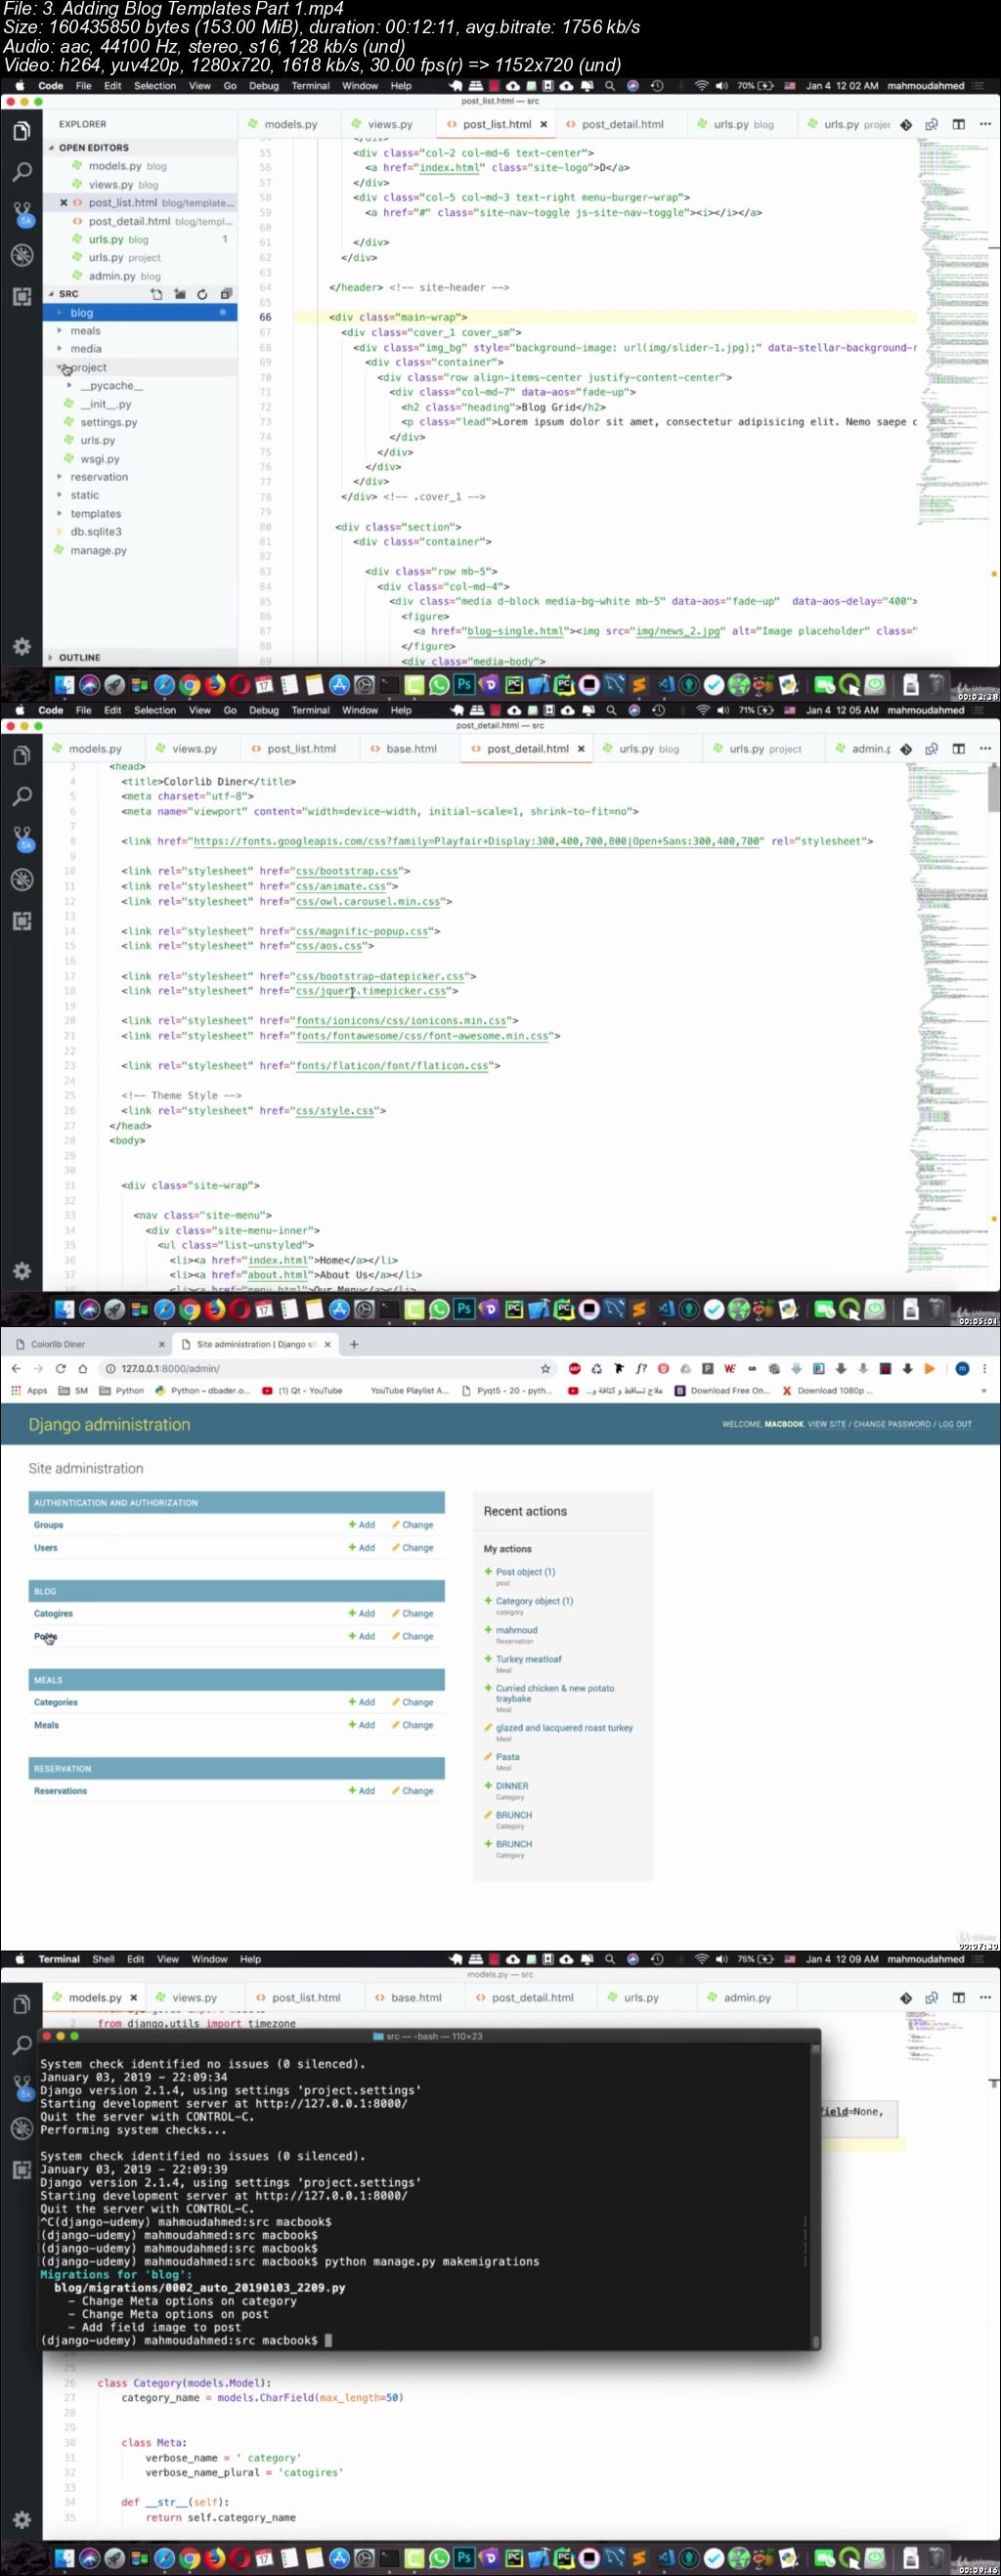Viewport: 1001px width, 2576px height.
Task: Open manage.py in the SRC tree
Action: [98, 551]
